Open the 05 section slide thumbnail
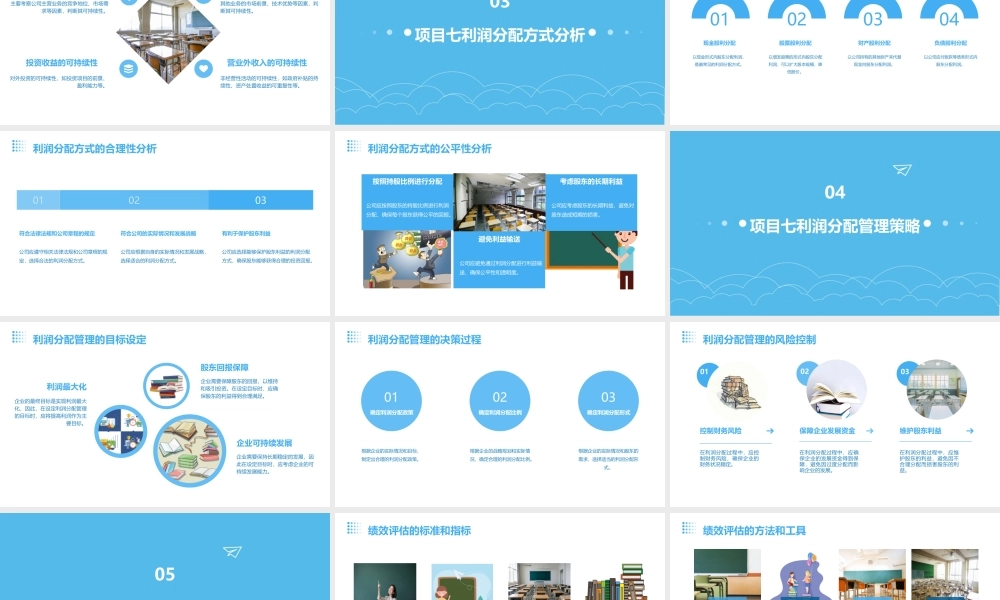1000x600 pixels. pyautogui.click(x=165, y=556)
